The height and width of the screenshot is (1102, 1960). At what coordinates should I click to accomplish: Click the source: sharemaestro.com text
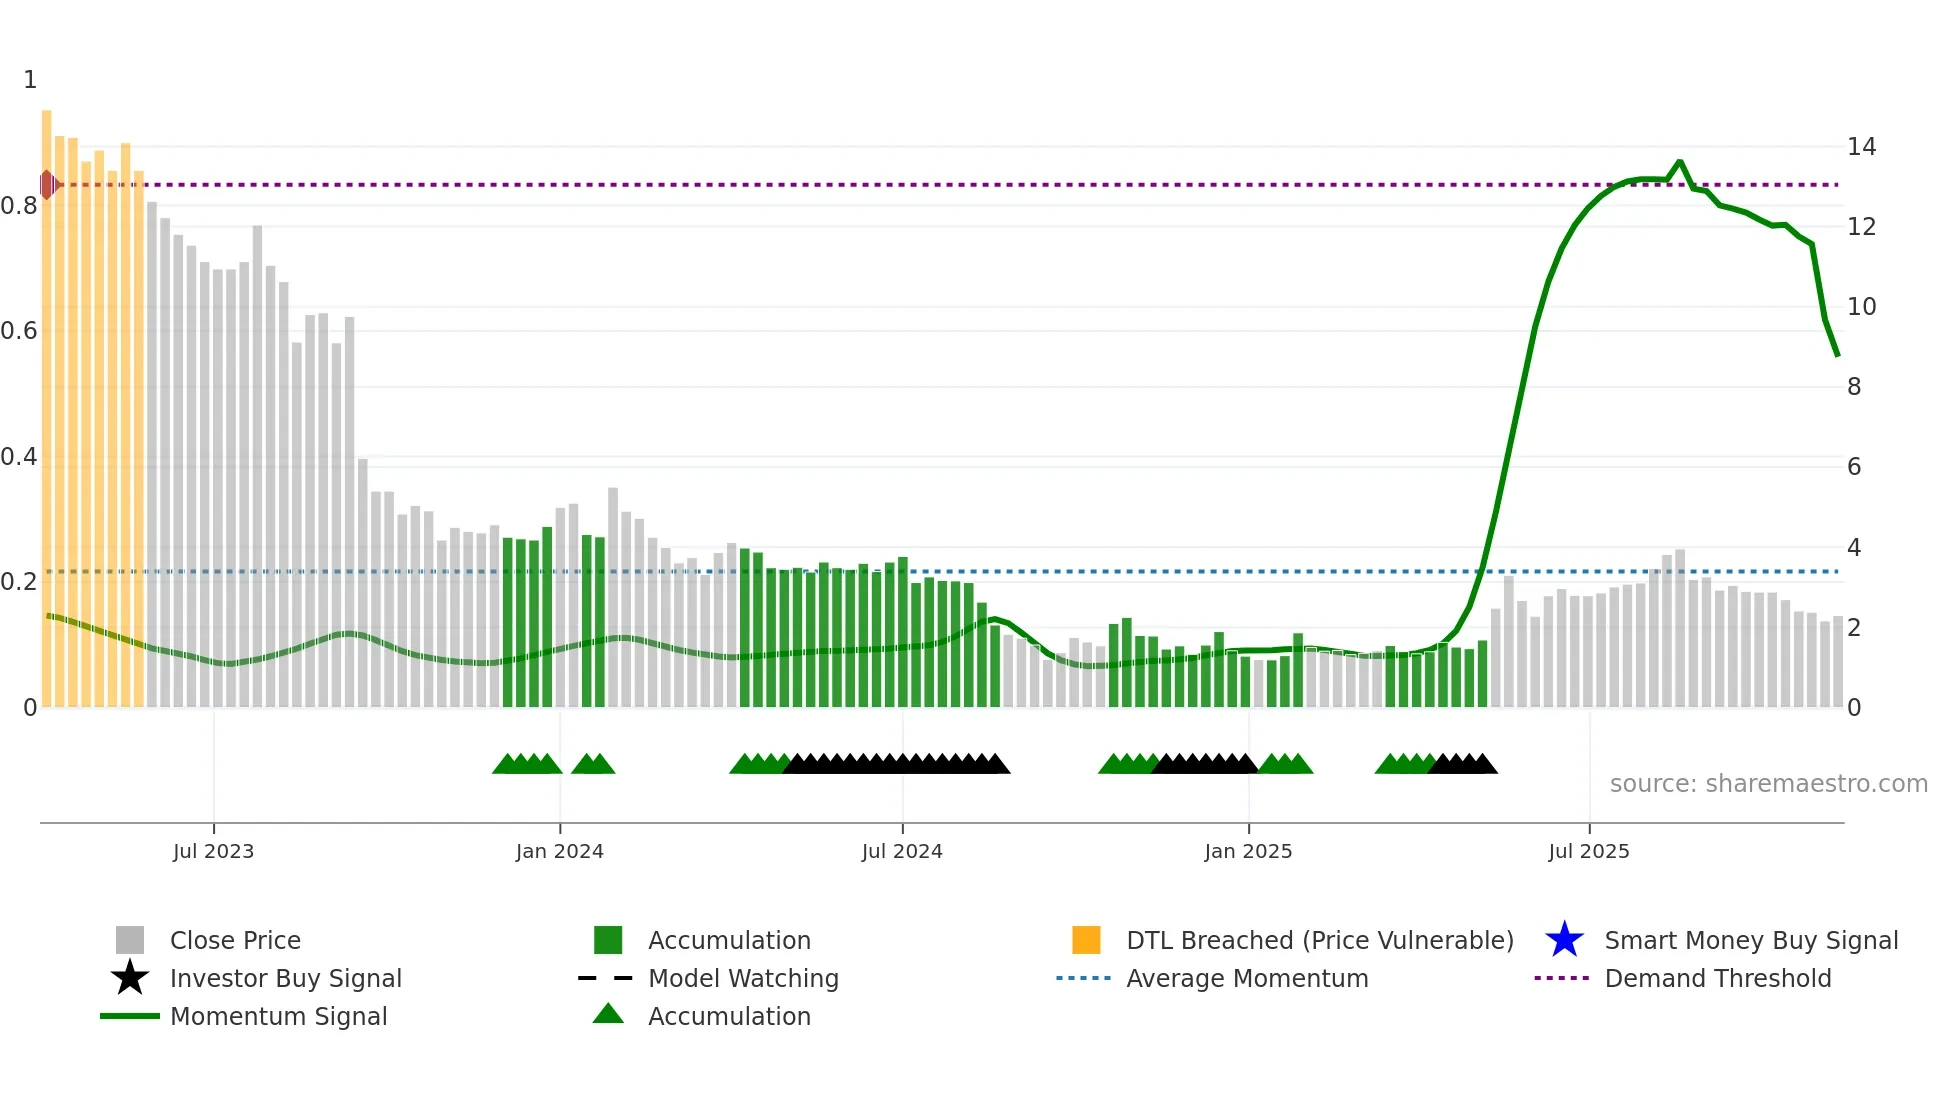[x=1768, y=783]
